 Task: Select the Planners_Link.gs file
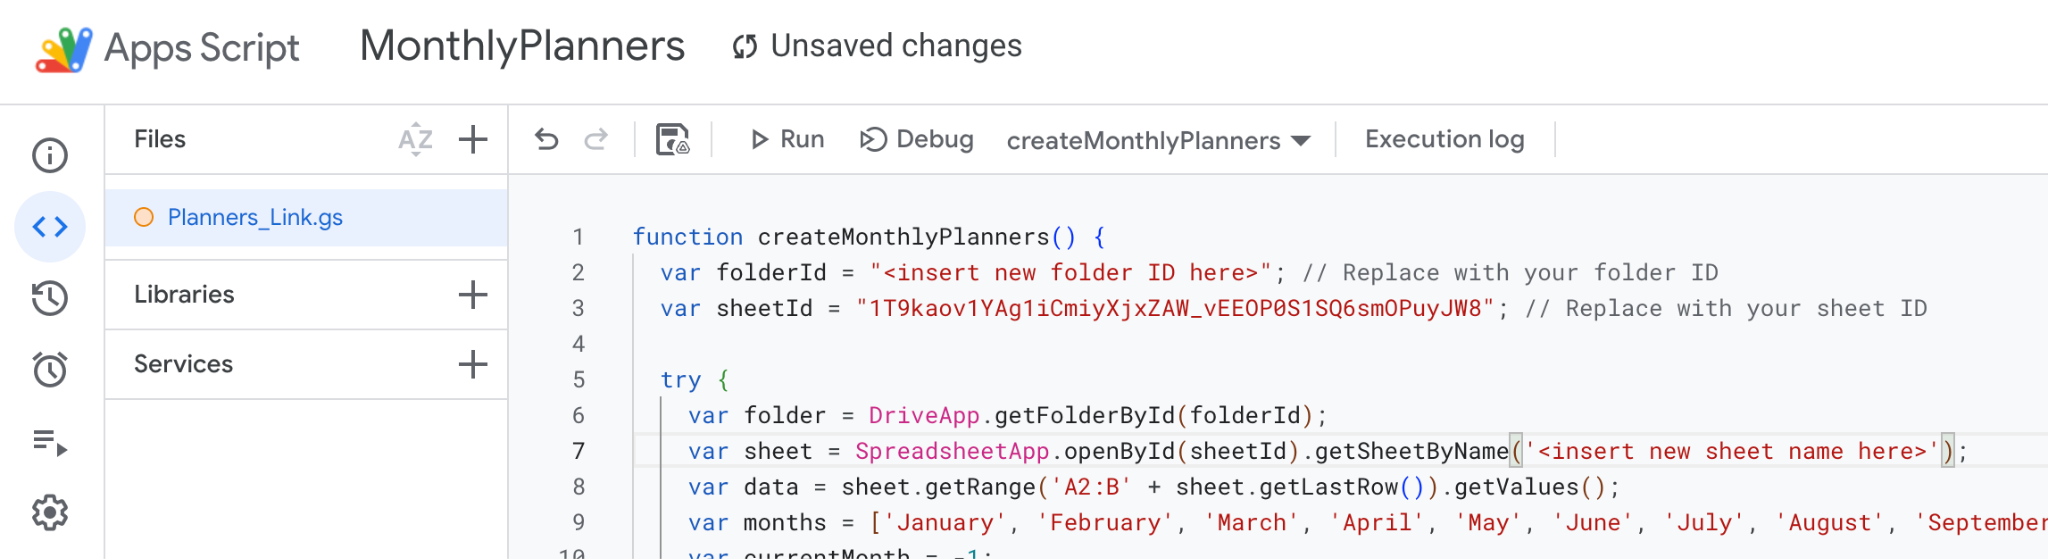pyautogui.click(x=255, y=217)
